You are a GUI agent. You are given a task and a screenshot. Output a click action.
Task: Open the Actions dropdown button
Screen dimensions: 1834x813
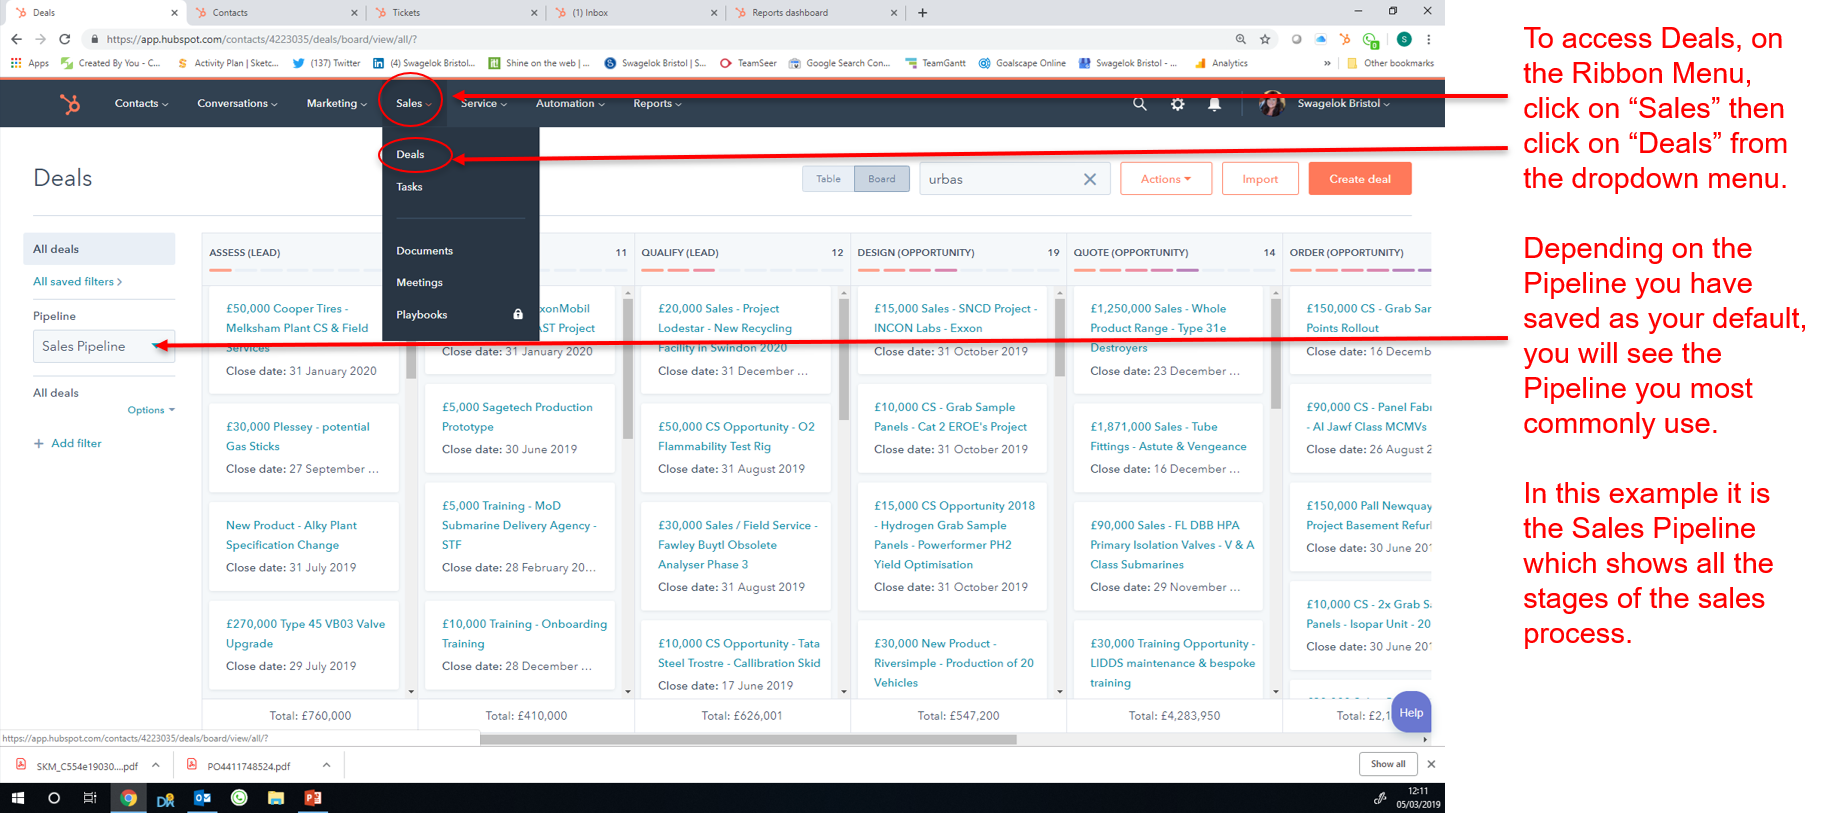coord(1166,179)
